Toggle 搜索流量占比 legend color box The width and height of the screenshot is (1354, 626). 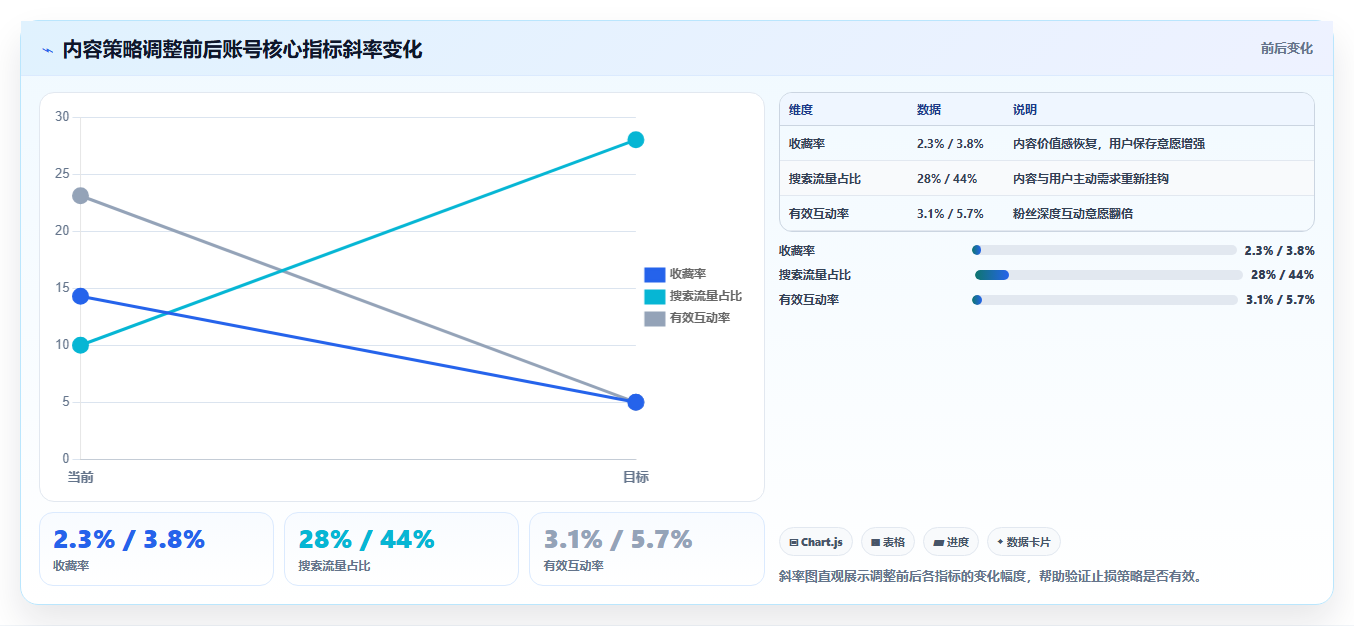click(655, 296)
